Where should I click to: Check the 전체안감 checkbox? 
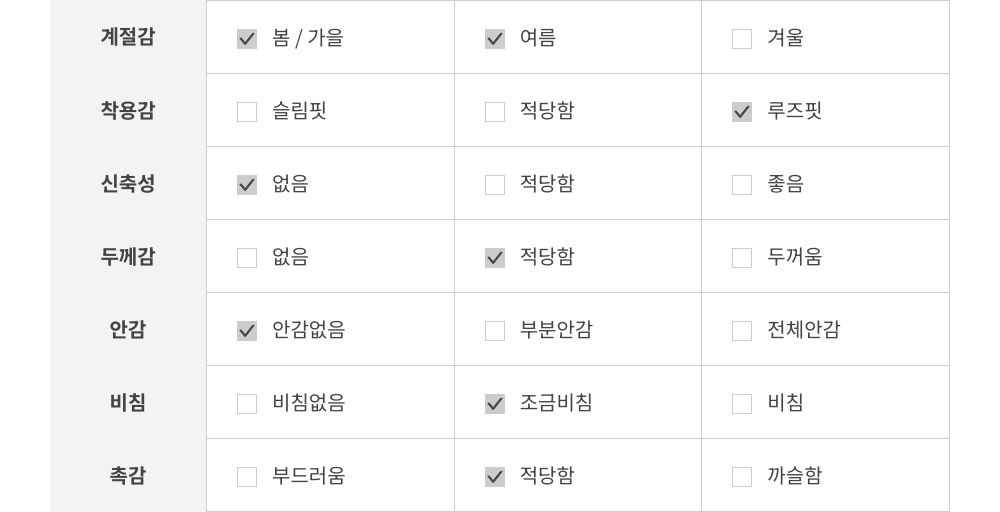[x=742, y=331]
